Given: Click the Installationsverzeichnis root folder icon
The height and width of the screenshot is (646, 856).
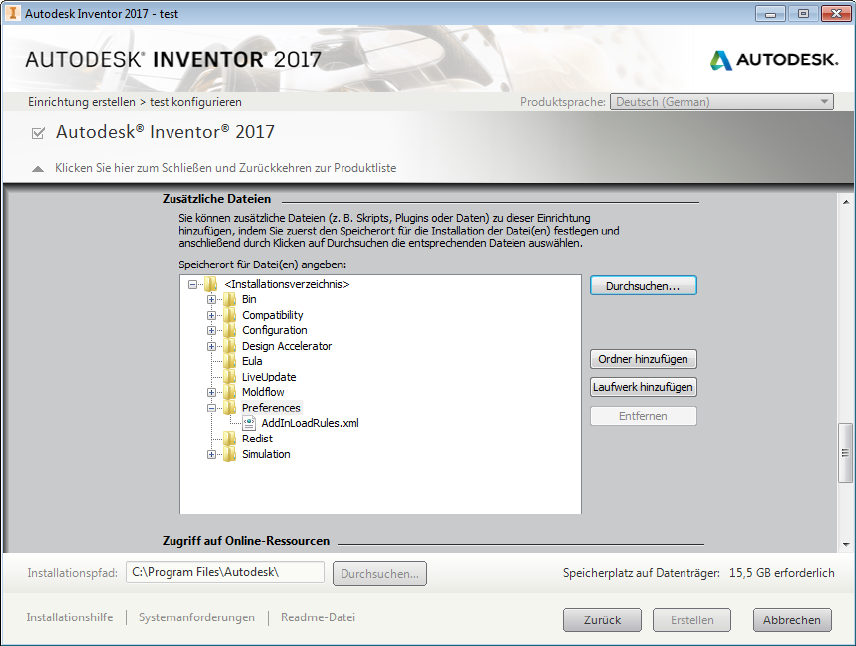Looking at the screenshot, I should [211, 284].
